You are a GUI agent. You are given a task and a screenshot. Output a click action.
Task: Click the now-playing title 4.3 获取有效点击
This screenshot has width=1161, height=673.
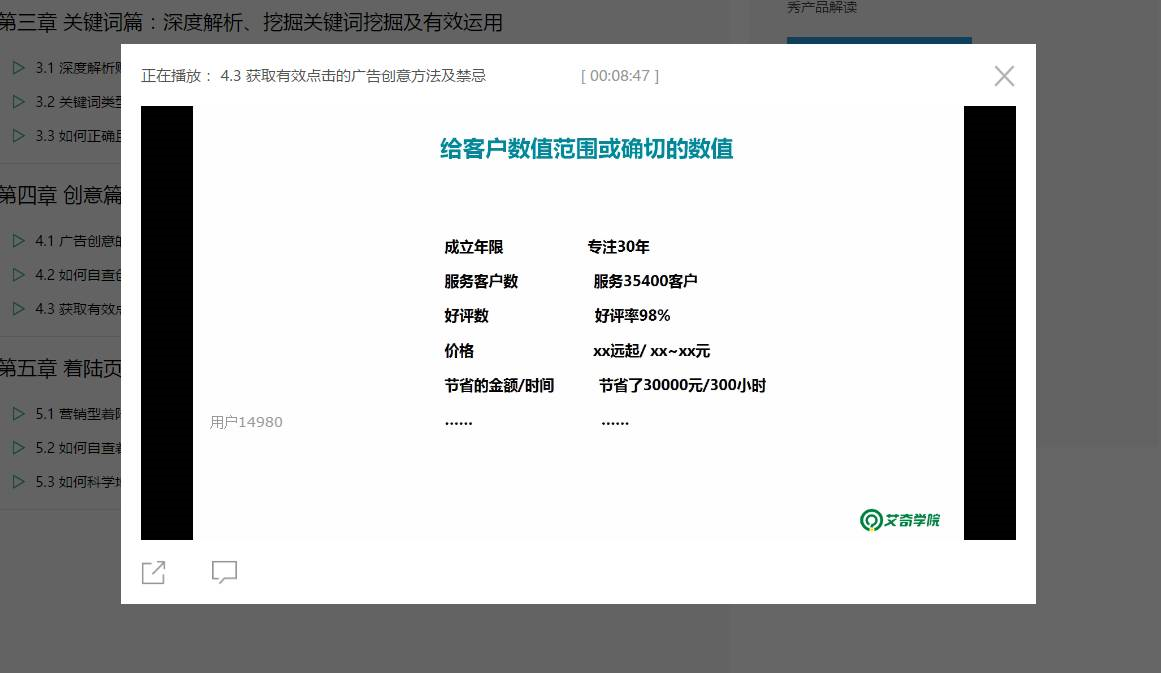[x=353, y=76]
